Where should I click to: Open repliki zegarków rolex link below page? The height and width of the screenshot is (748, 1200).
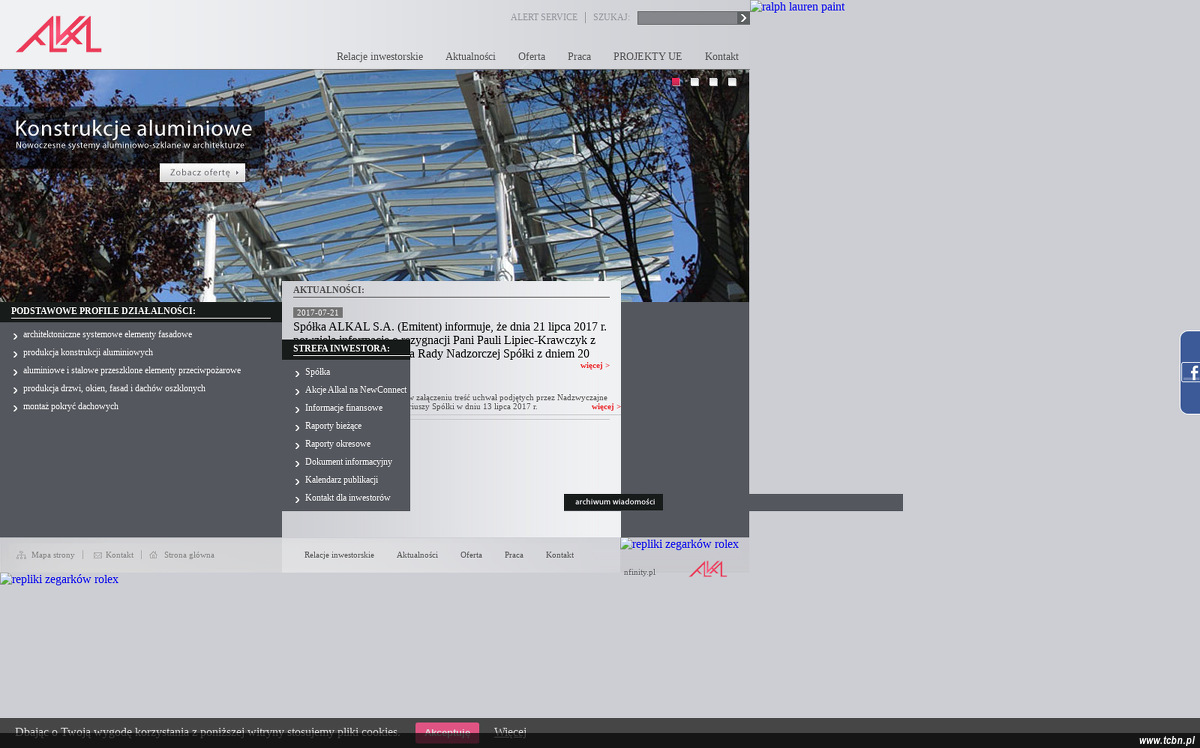[x=59, y=579]
